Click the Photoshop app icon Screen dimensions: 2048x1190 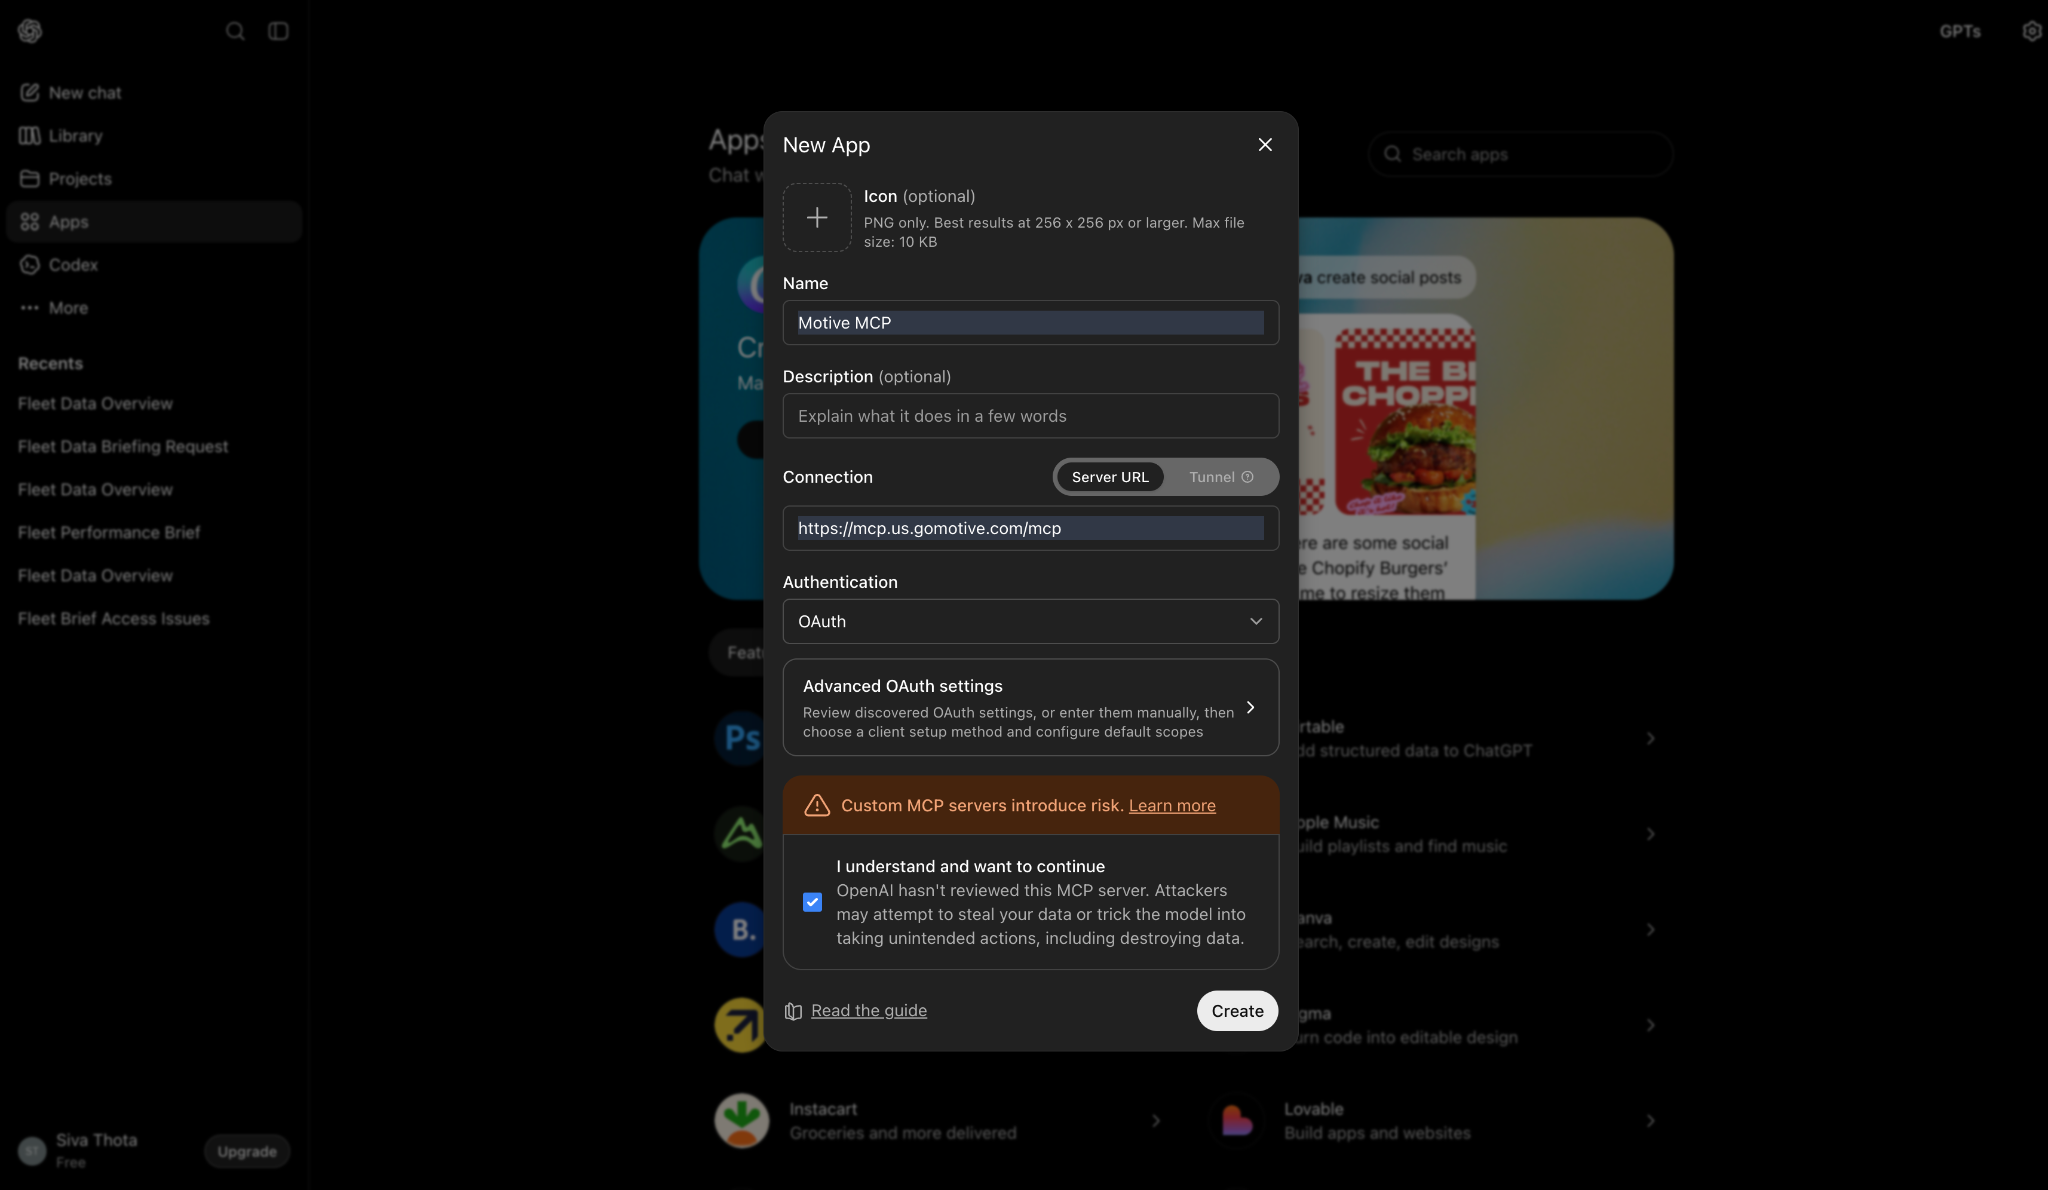click(x=739, y=738)
